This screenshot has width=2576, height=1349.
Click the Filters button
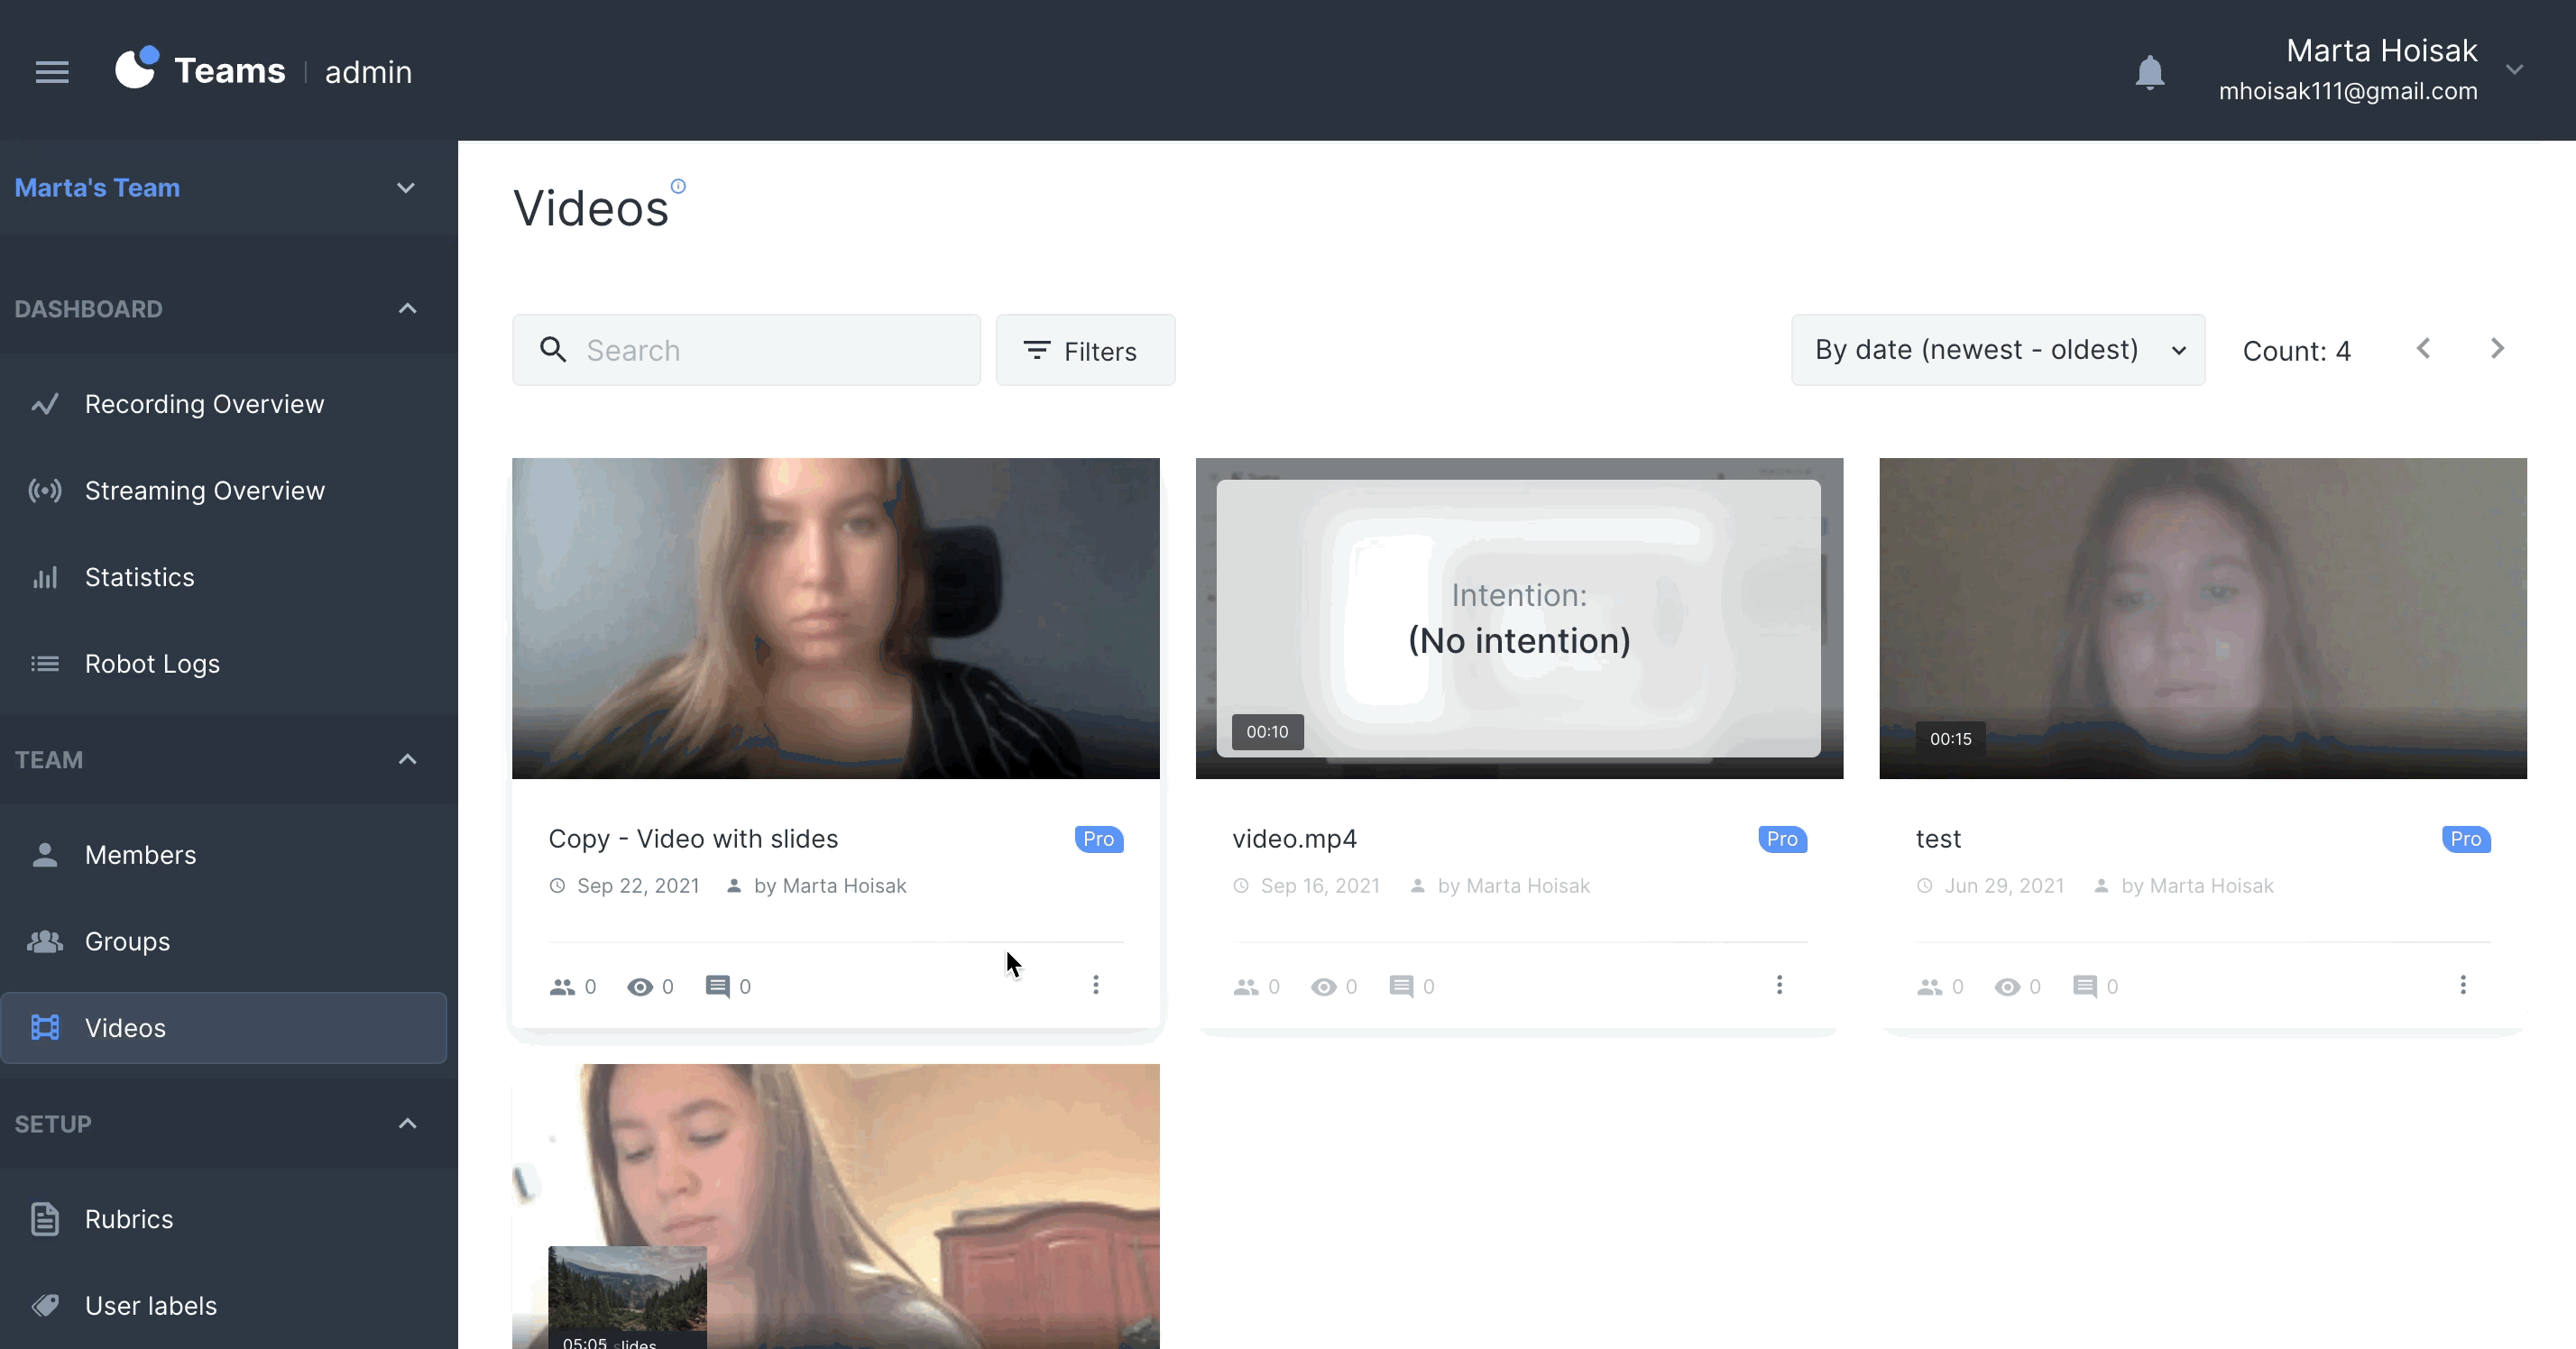[x=1084, y=350]
